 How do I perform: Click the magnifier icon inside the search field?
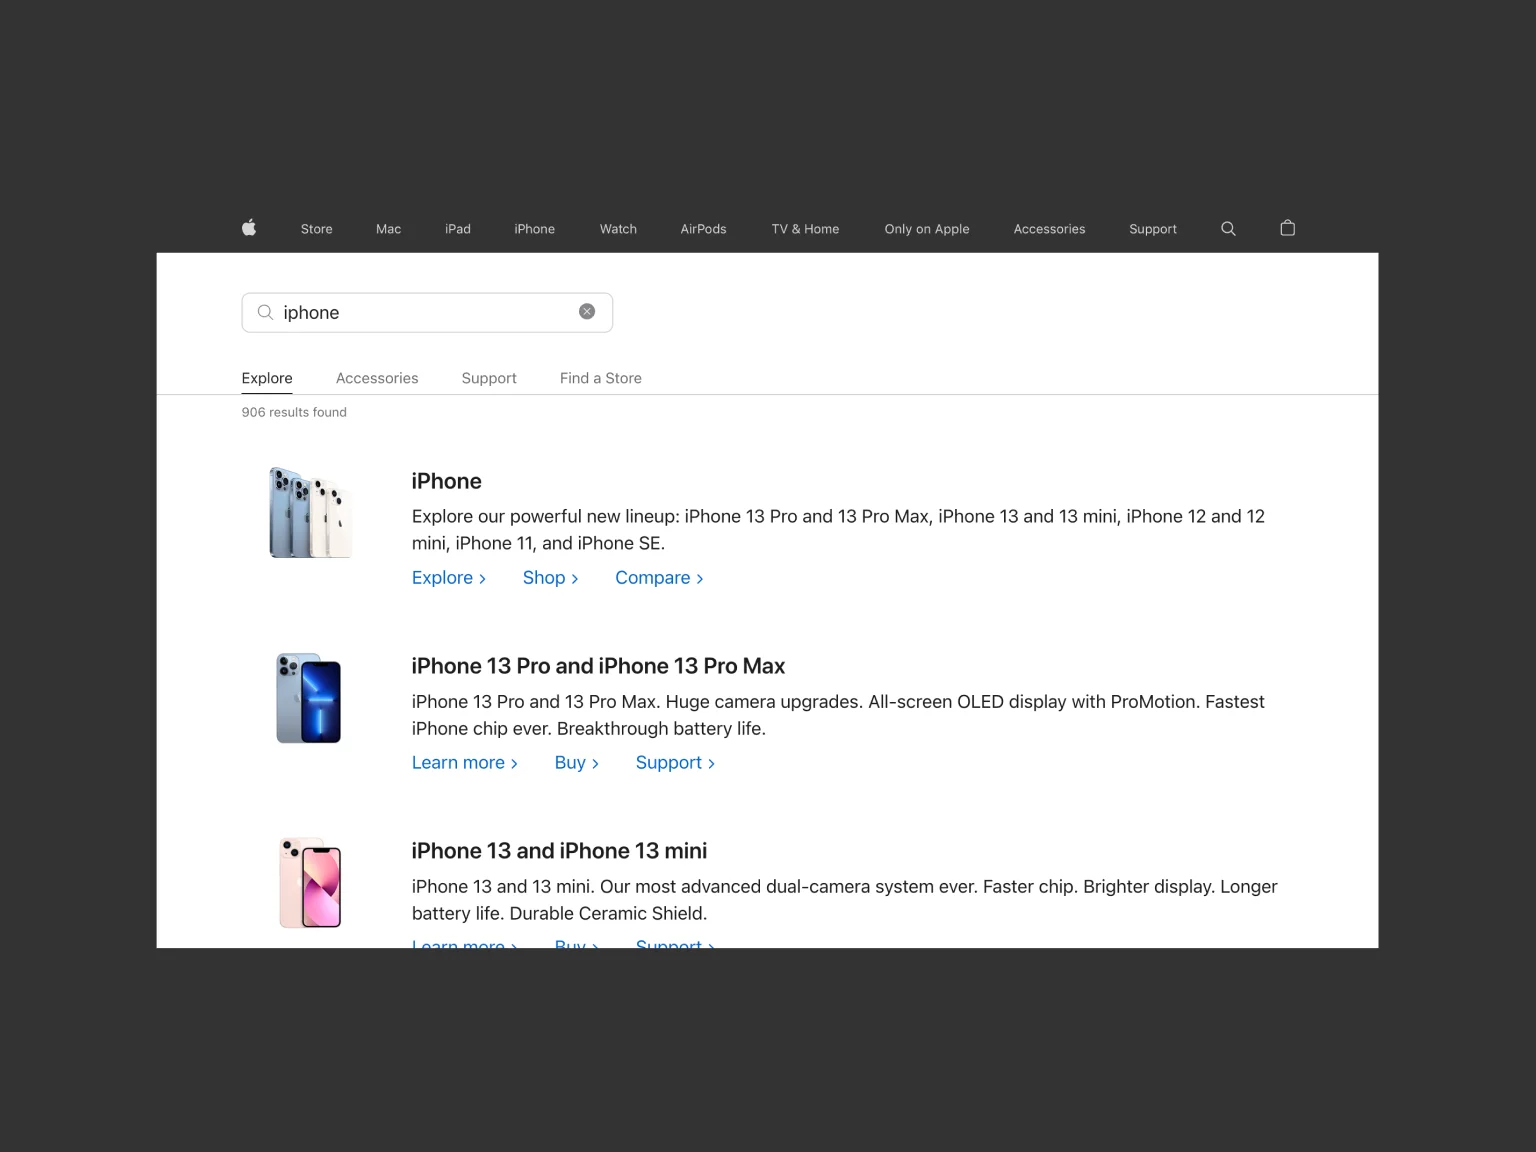coord(265,312)
